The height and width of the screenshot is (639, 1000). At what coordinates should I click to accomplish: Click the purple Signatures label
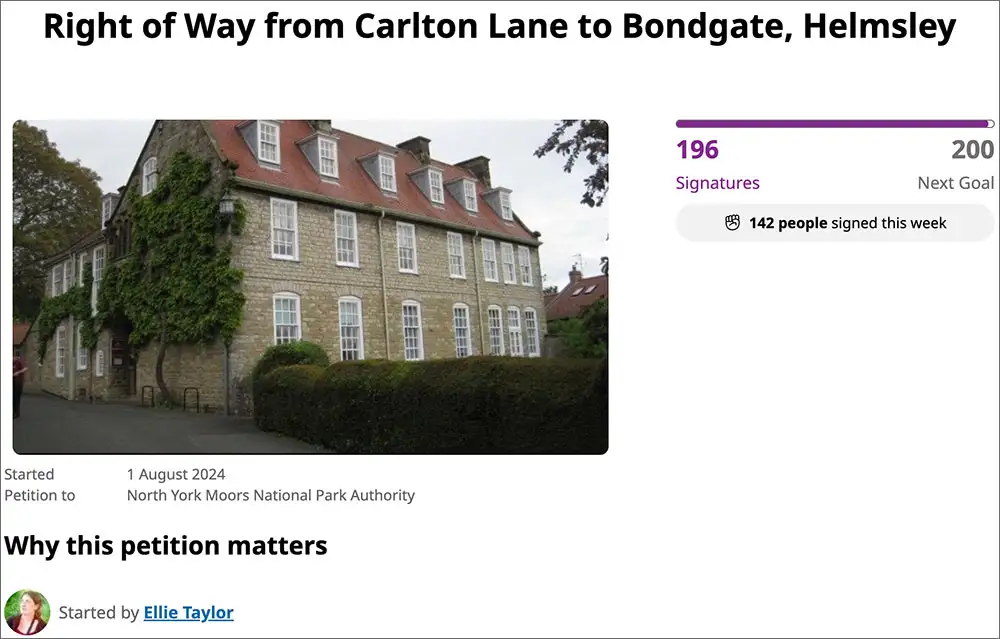[x=717, y=183]
